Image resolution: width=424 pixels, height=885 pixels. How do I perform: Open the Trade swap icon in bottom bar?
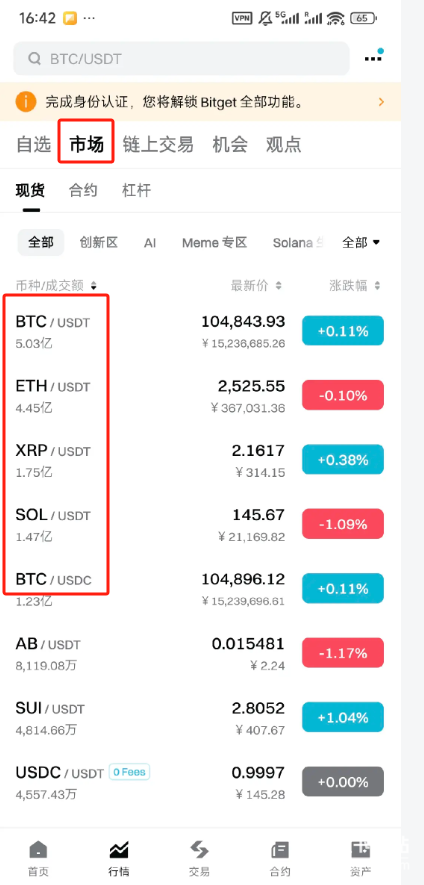point(199,849)
